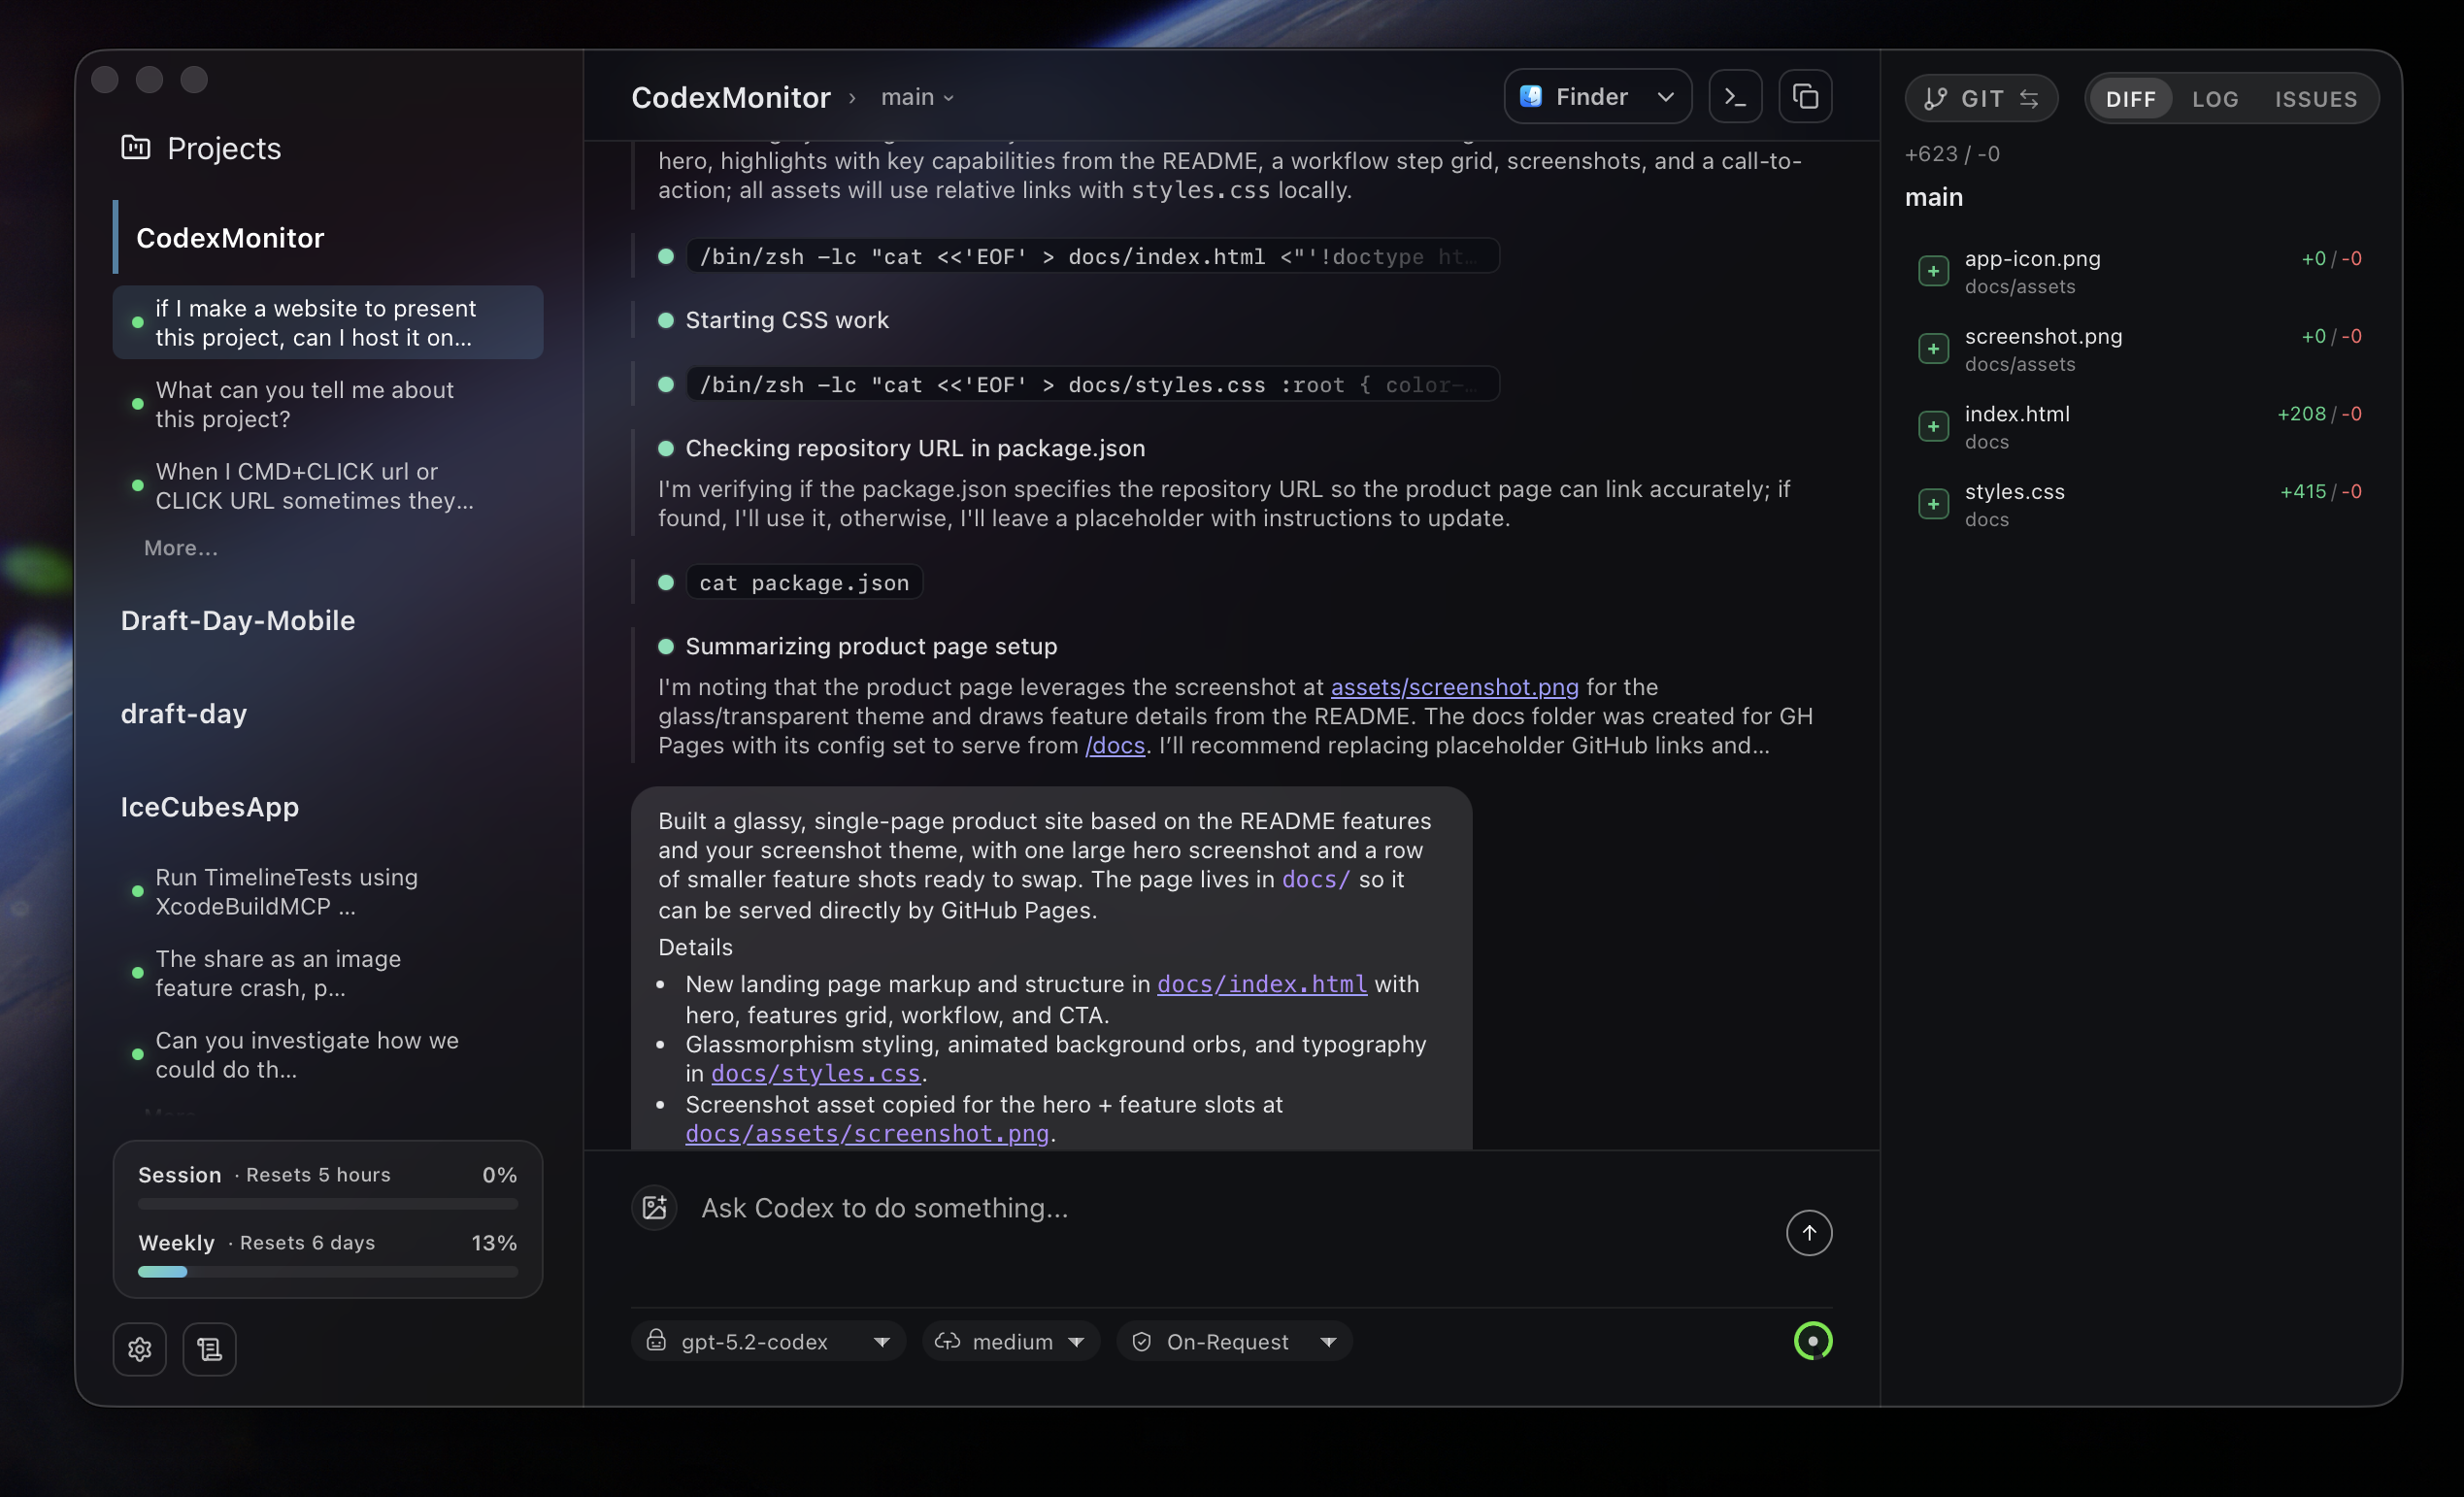This screenshot has height=1497, width=2464.
Task: Stage index.html with its plus toggle
Action: 1933,426
